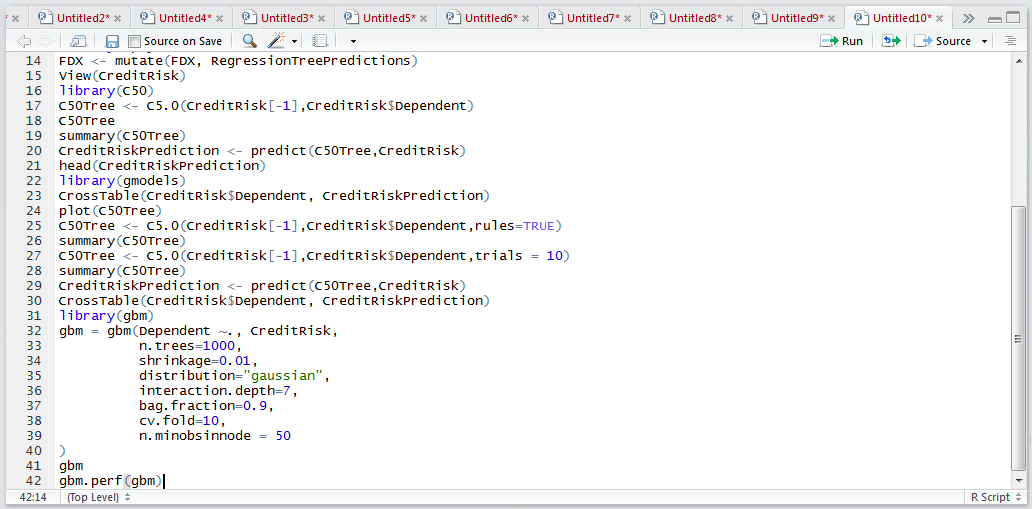Open the R Script file type dropdown
The image size is (1032, 509).
pyautogui.click(x=994, y=497)
